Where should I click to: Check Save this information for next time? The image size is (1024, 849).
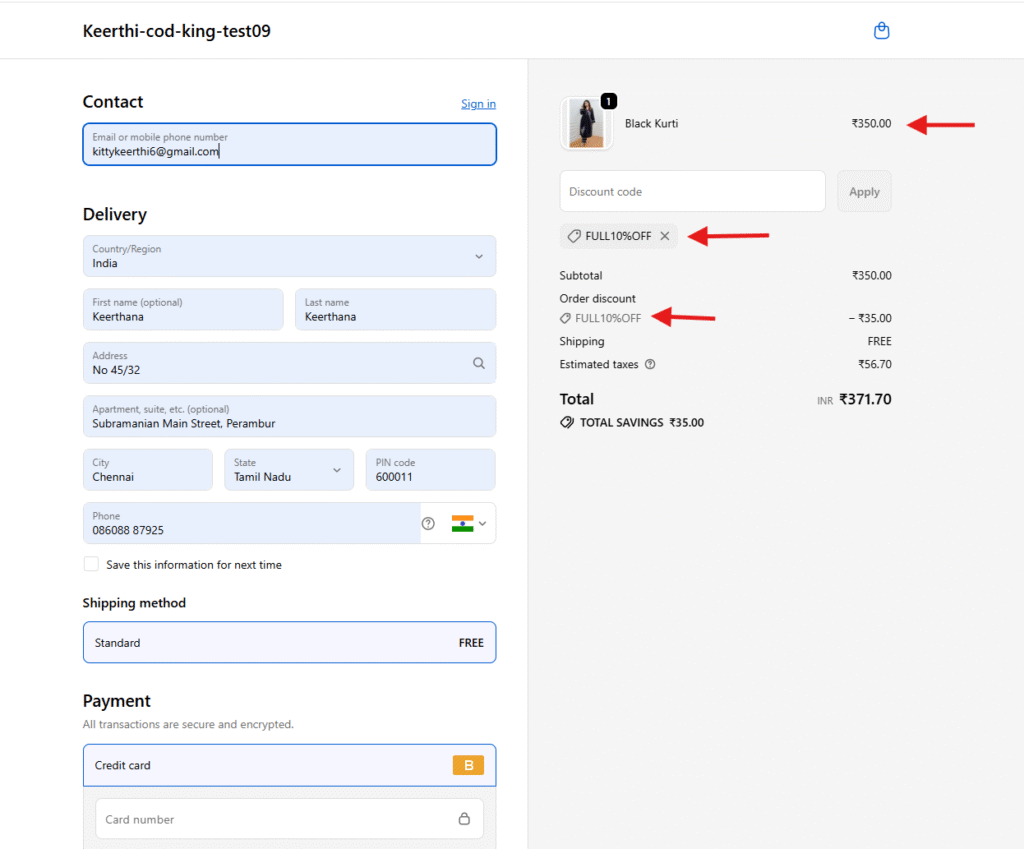coord(91,564)
